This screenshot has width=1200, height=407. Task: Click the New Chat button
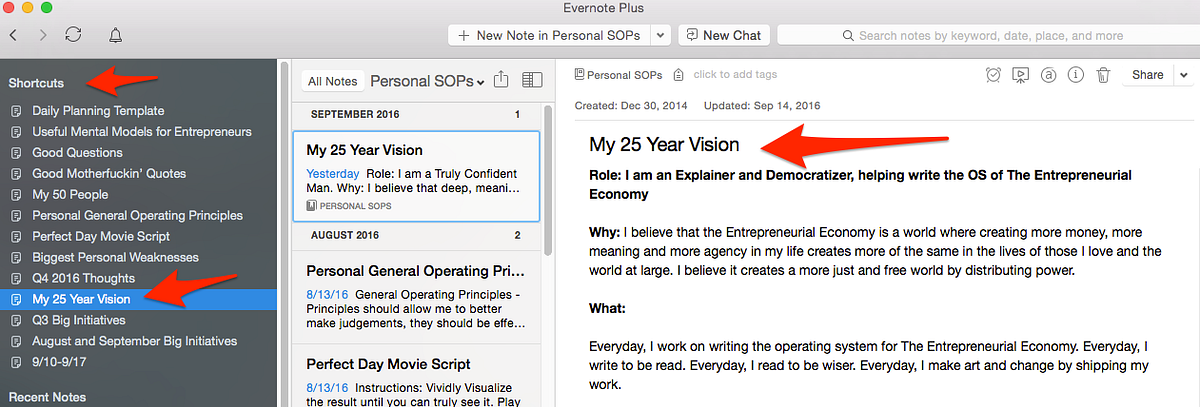(x=724, y=35)
